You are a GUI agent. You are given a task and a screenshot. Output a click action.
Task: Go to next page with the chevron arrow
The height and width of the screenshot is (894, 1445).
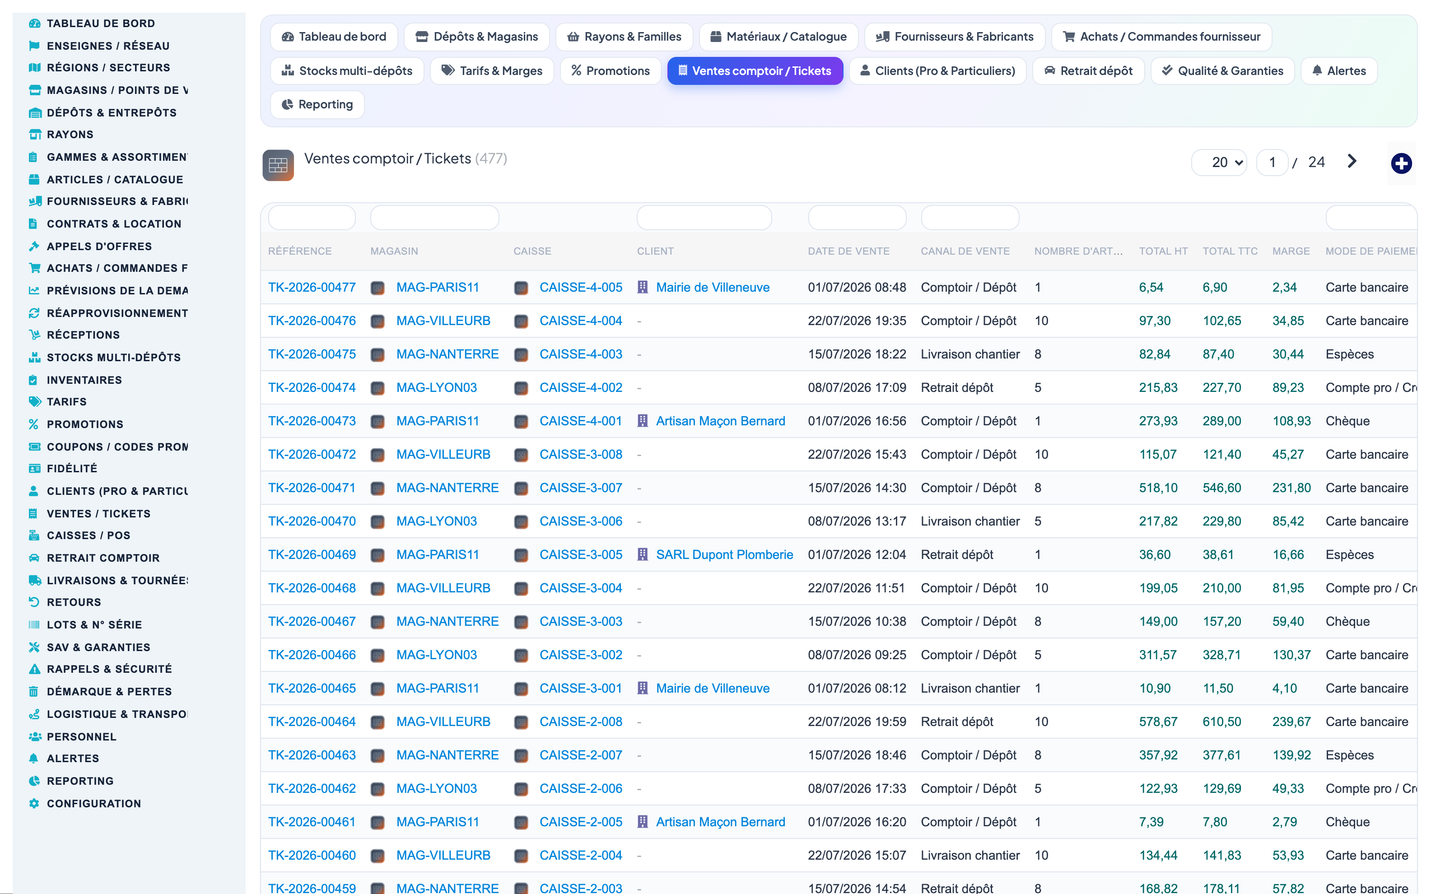1352,161
